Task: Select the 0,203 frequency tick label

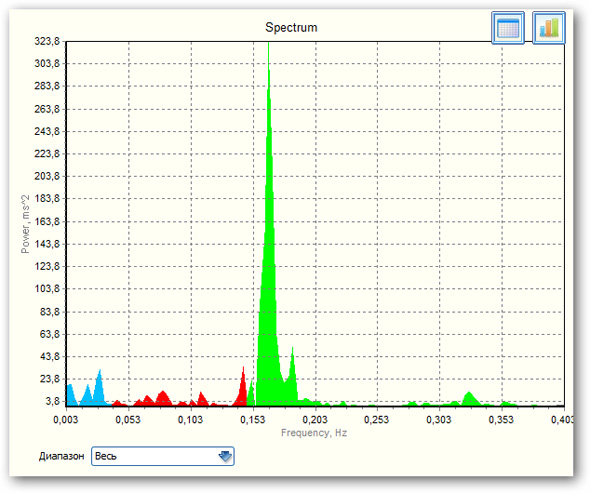Action: 315,420
